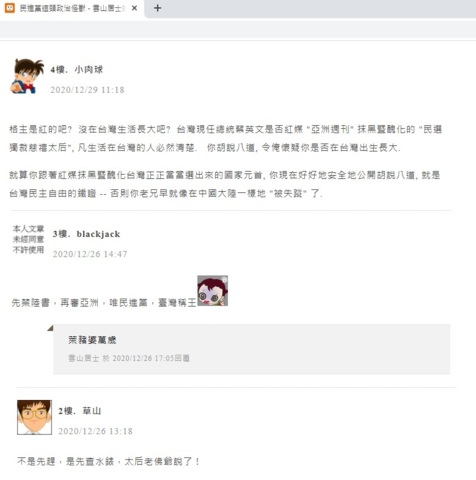The image size is (476, 480).
Task: Click the 3樓 comment text 先禁陸書
Action: pos(30,303)
